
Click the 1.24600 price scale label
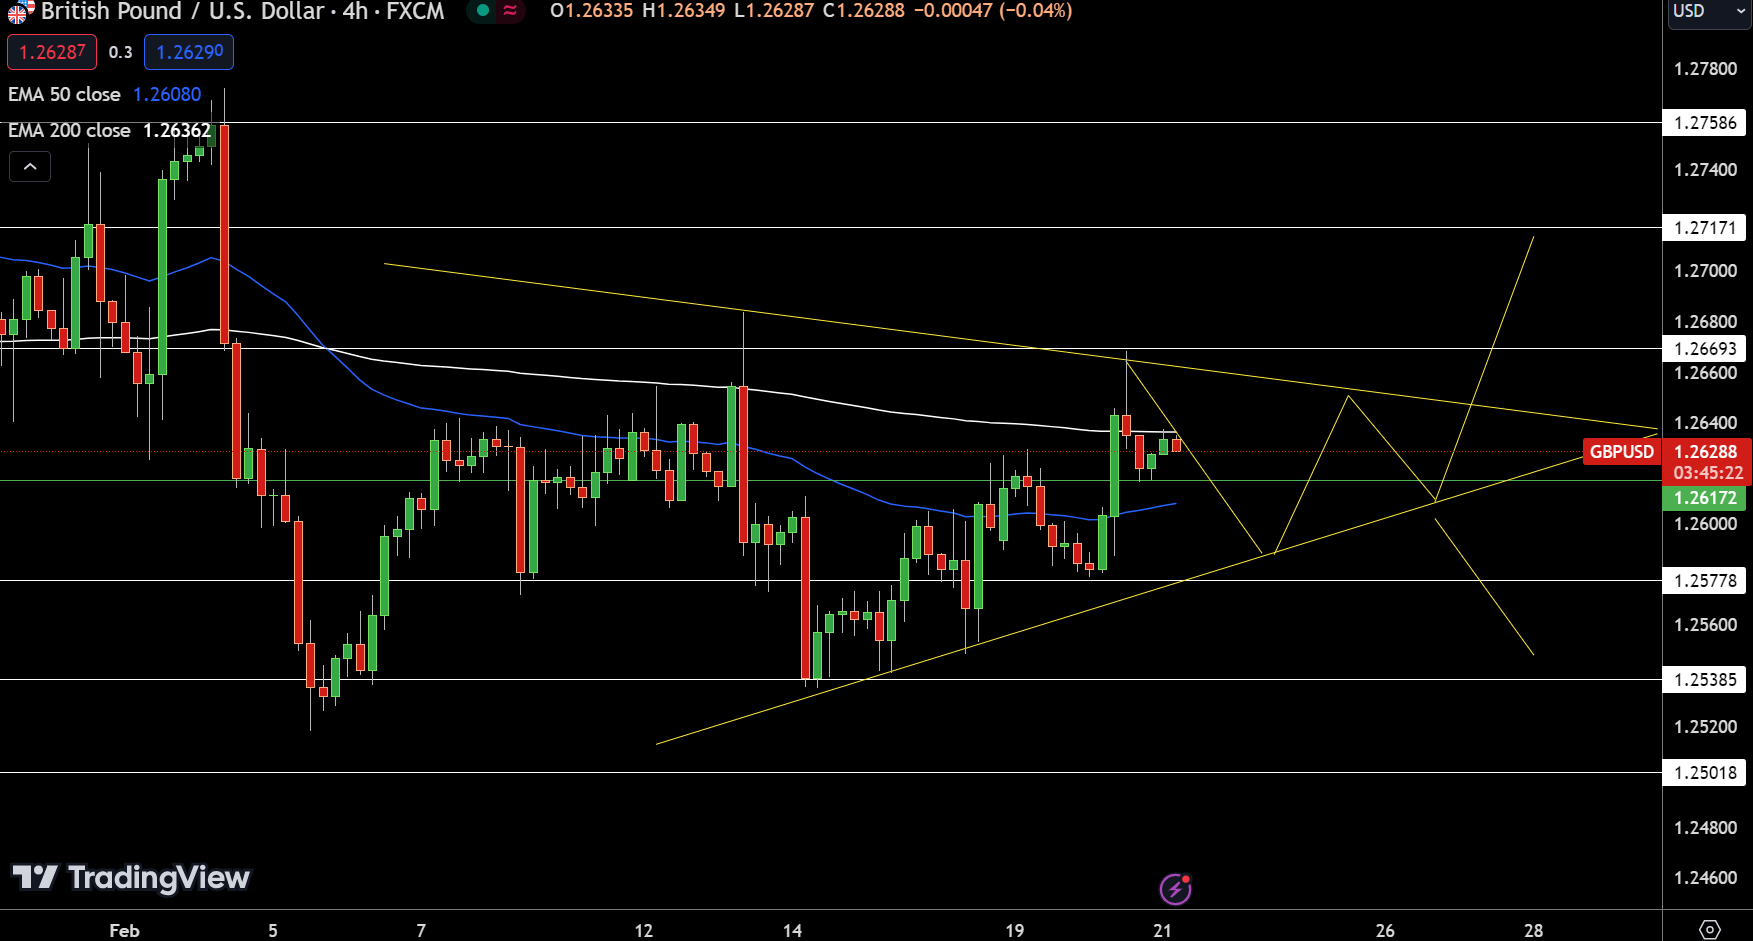[x=1705, y=878]
